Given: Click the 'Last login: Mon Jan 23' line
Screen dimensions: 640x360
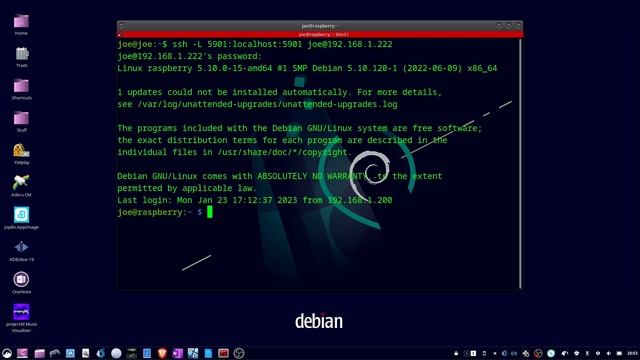Looking at the screenshot, I should [x=255, y=200].
